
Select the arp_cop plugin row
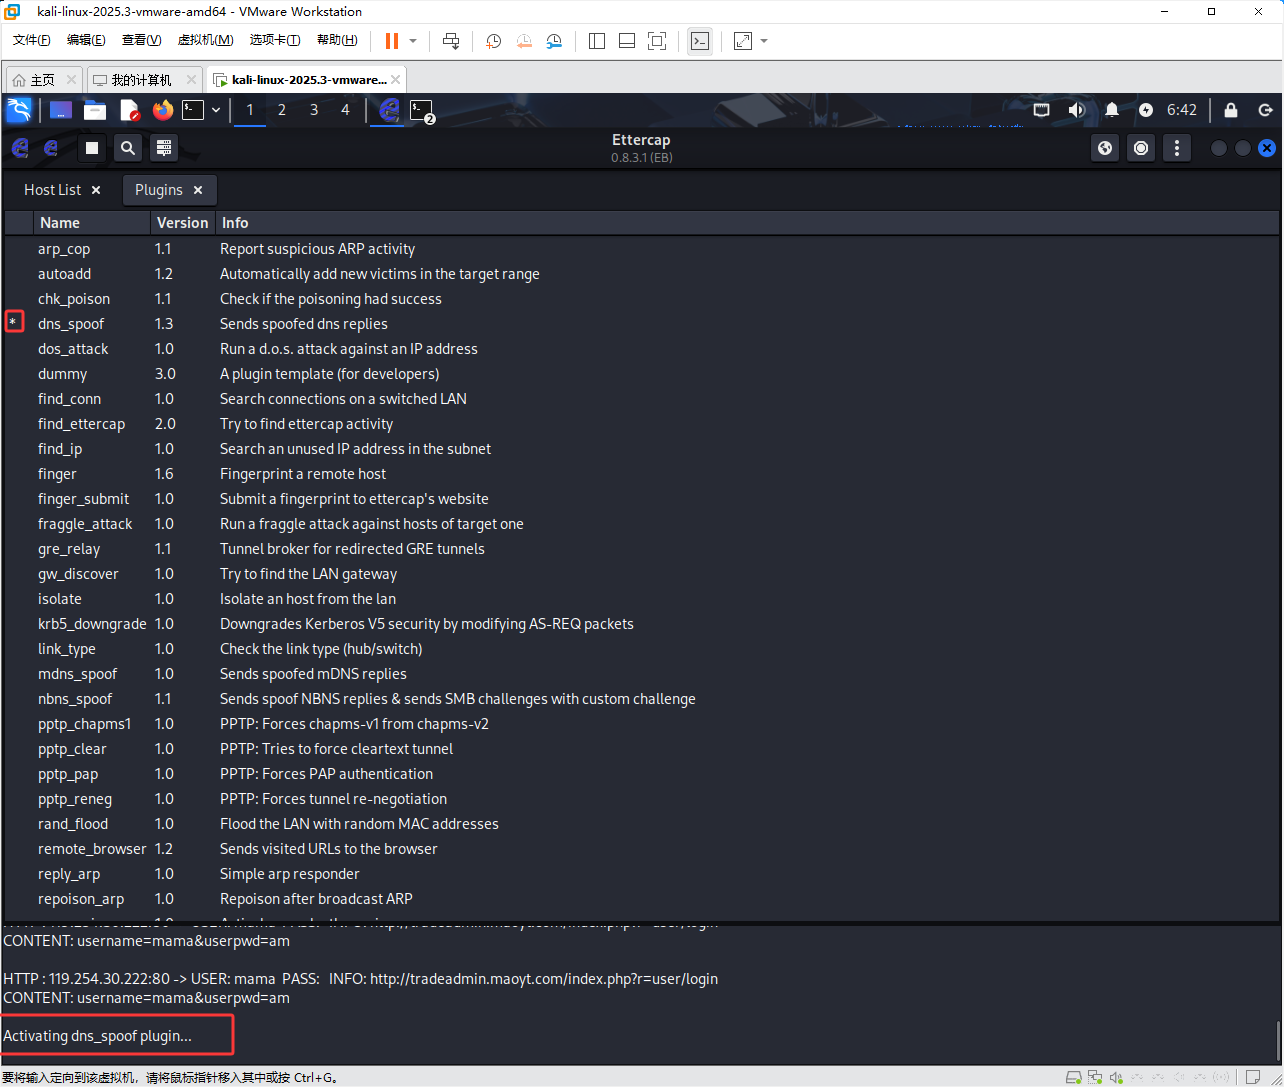(641, 249)
